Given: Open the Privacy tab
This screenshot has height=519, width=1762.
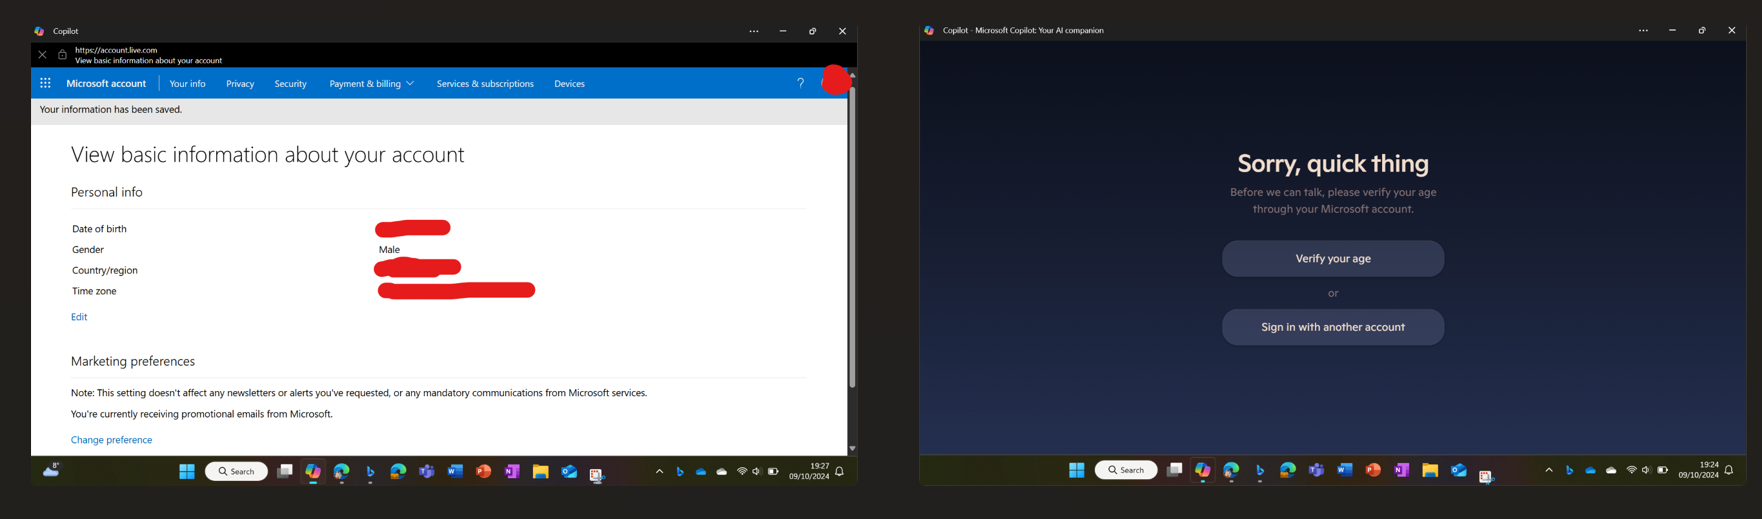Looking at the screenshot, I should 240,84.
